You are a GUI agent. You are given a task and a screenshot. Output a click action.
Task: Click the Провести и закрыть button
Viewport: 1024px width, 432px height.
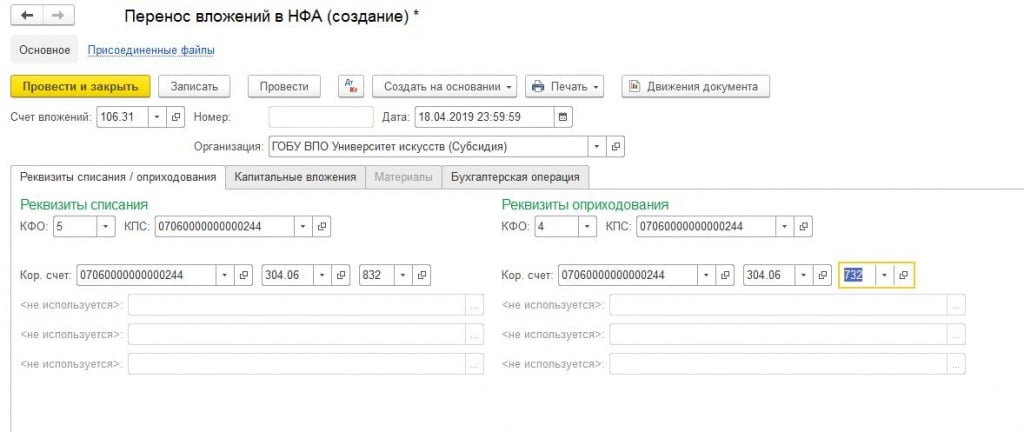point(80,86)
